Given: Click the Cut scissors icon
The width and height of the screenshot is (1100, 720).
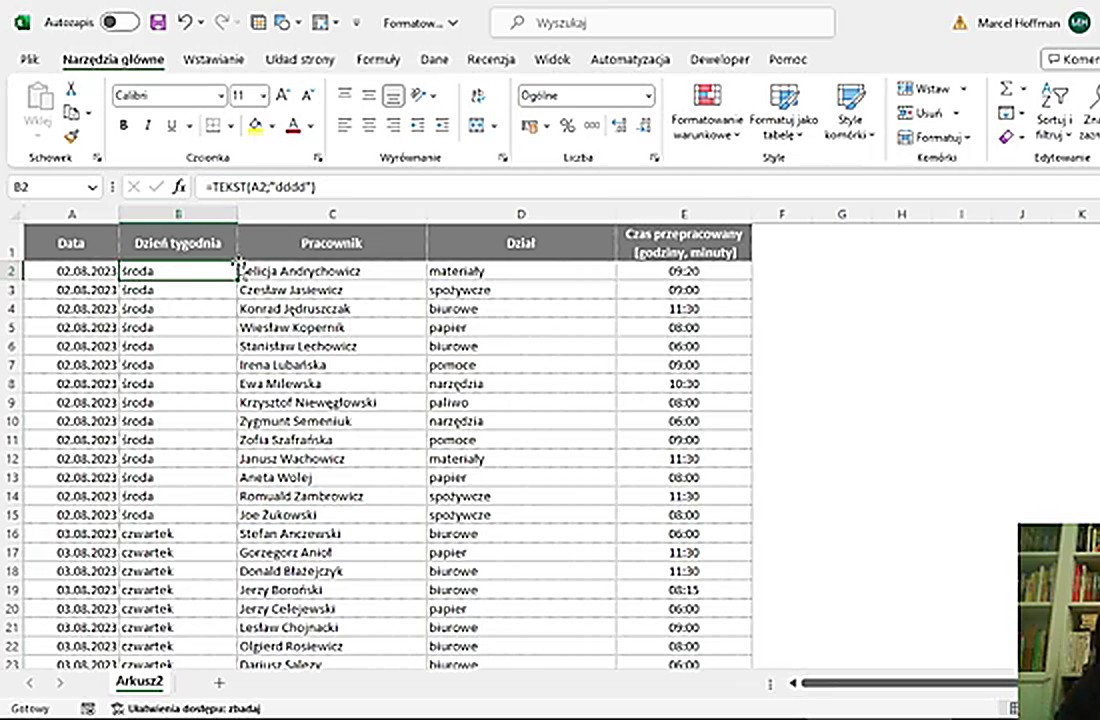Looking at the screenshot, I should pyautogui.click(x=71, y=89).
